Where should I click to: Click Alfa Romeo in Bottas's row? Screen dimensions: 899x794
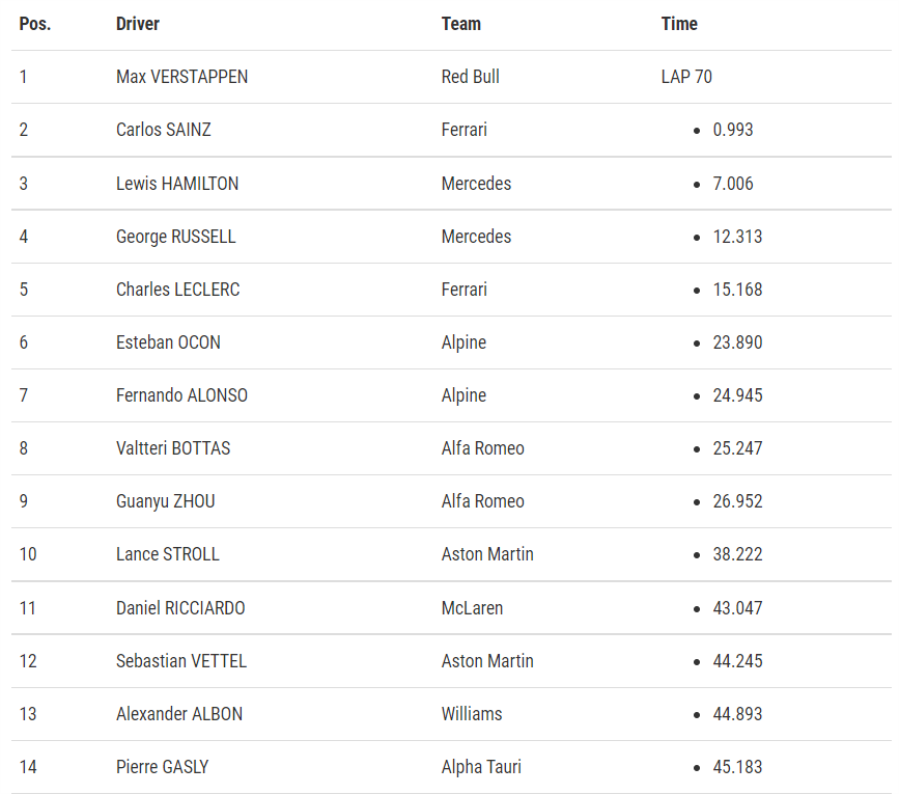(483, 448)
